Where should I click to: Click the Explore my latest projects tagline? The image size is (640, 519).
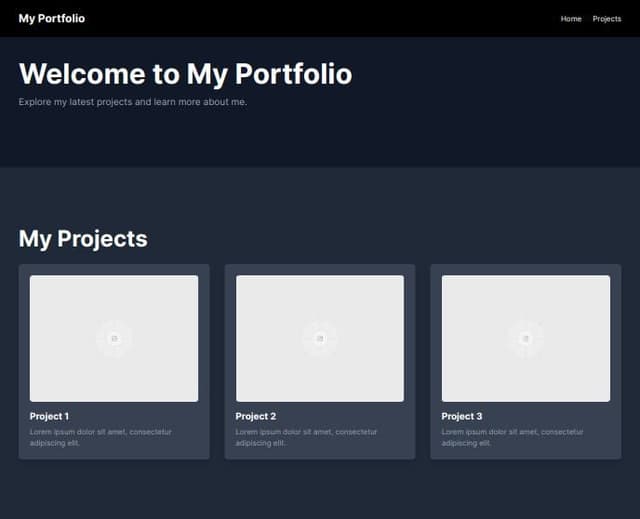(133, 102)
